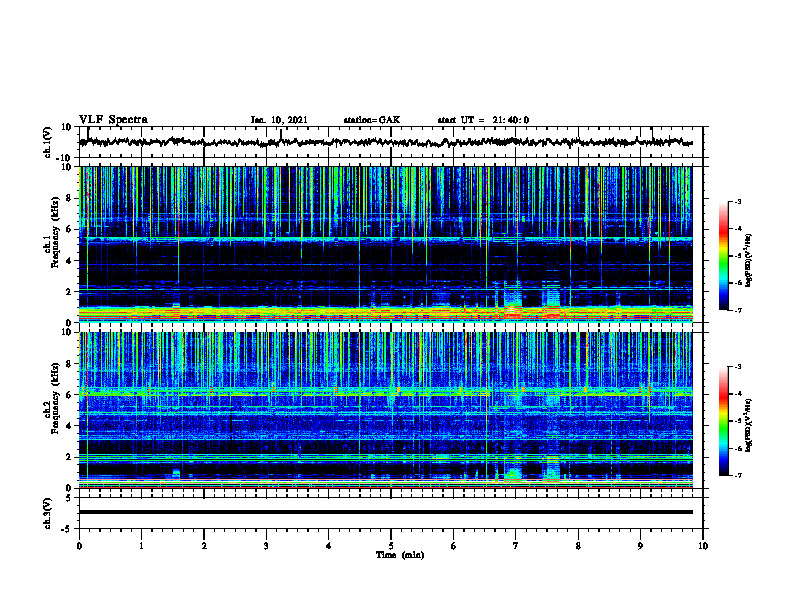
Task: Click the "-4" tick on ch.1 colorbar
Action: click(738, 228)
